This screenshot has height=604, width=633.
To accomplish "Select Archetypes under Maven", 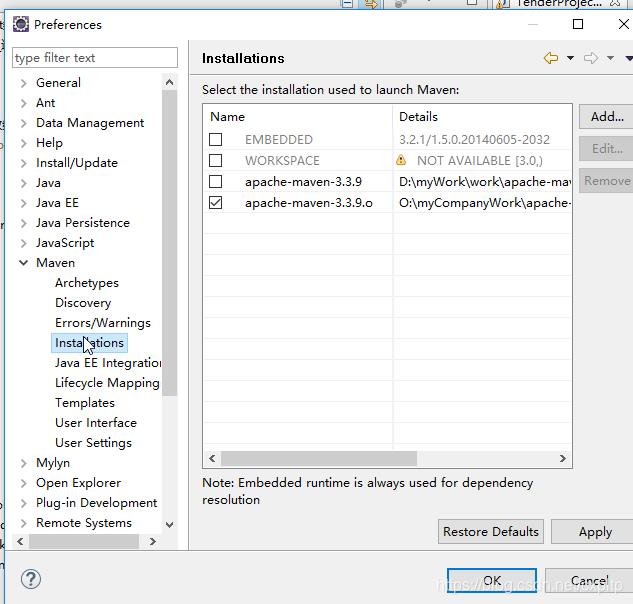I will tap(87, 283).
